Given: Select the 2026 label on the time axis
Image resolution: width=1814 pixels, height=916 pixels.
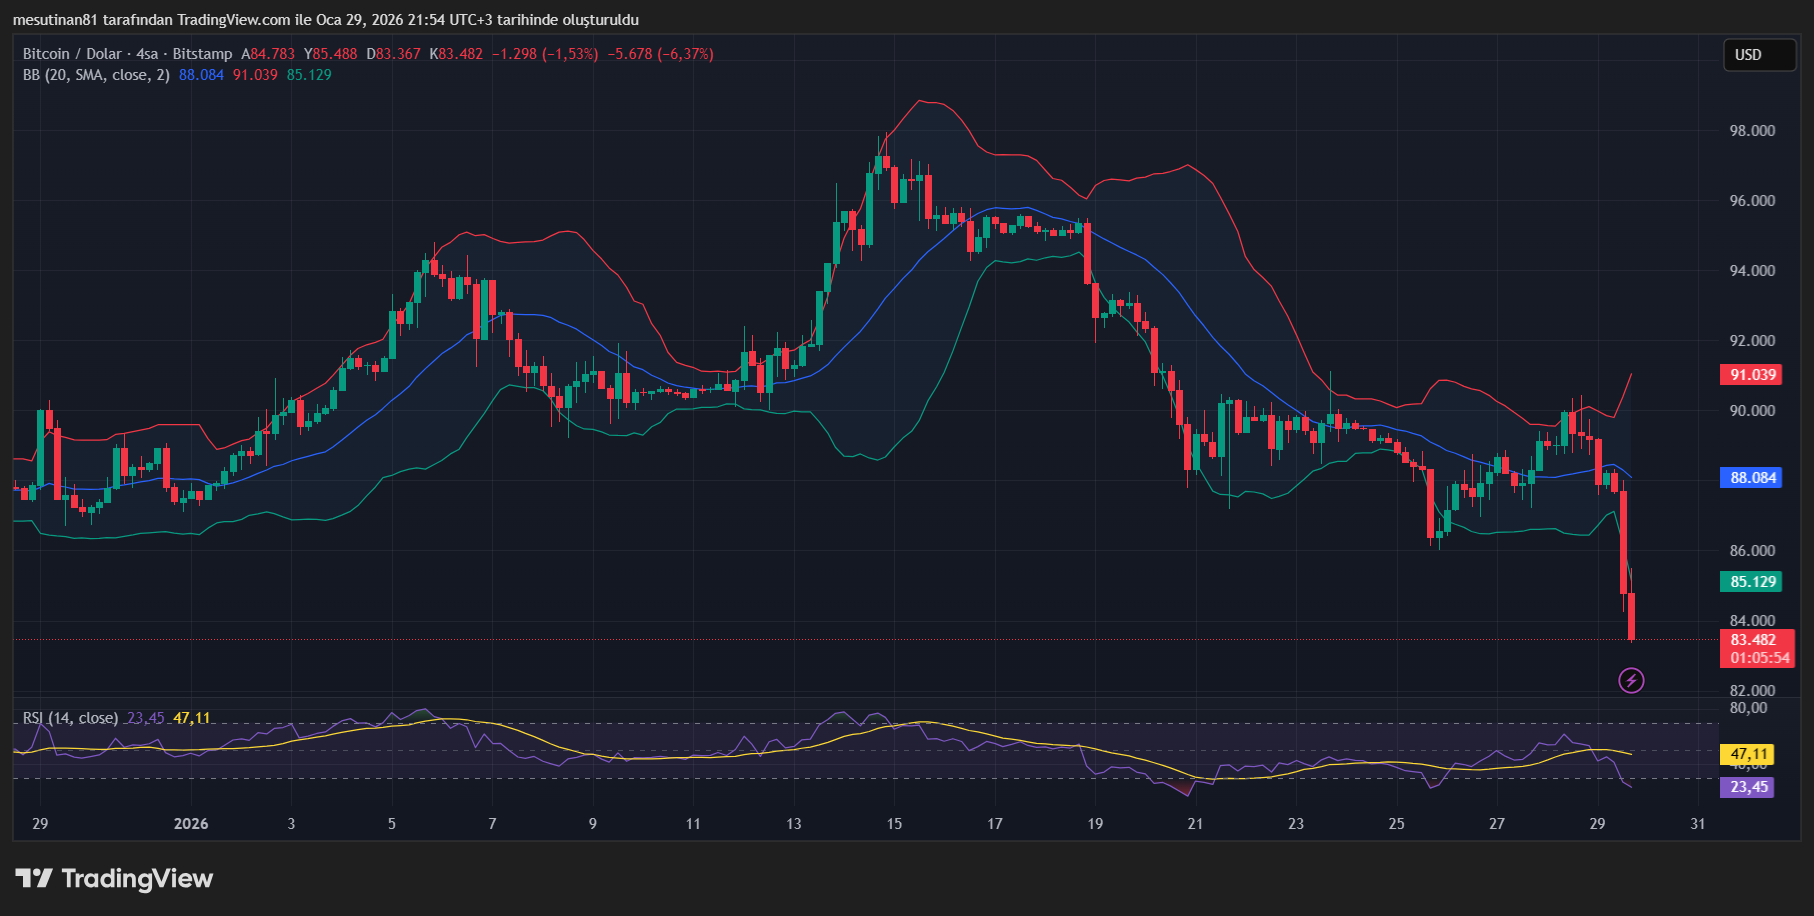Looking at the screenshot, I should [x=190, y=823].
